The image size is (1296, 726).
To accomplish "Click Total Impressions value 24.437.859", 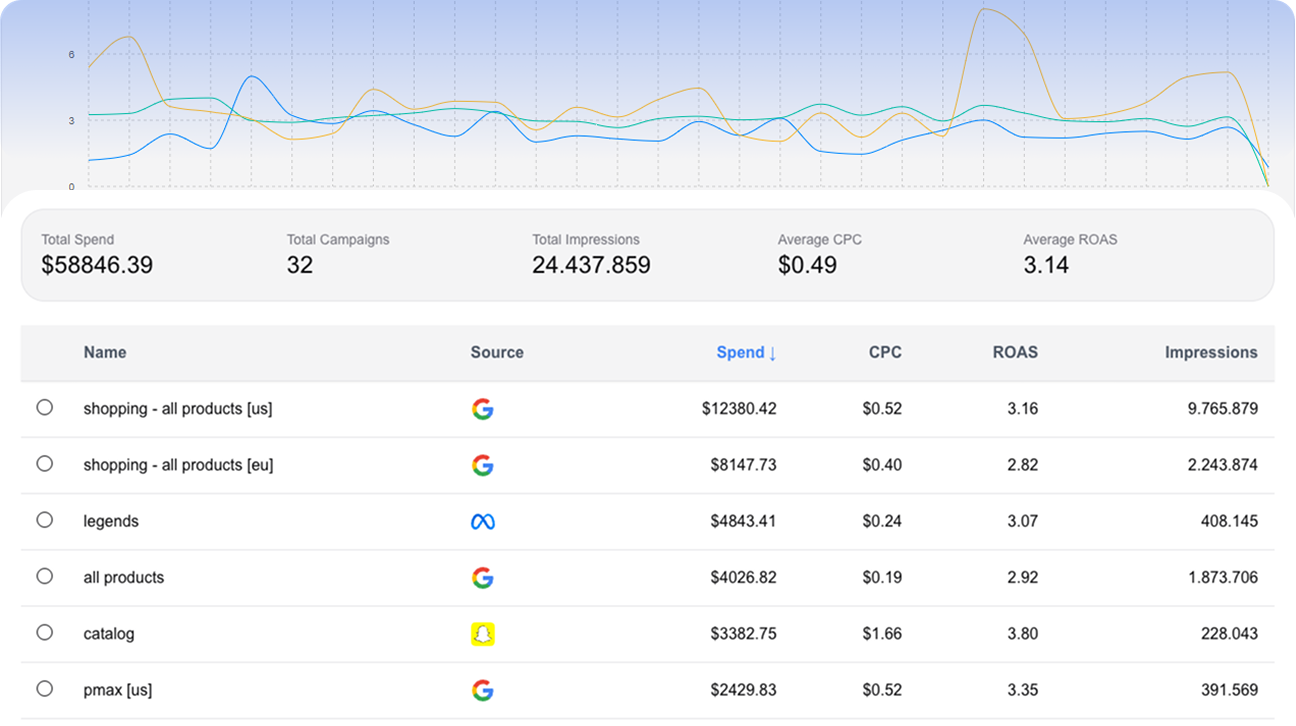I will 591,265.
